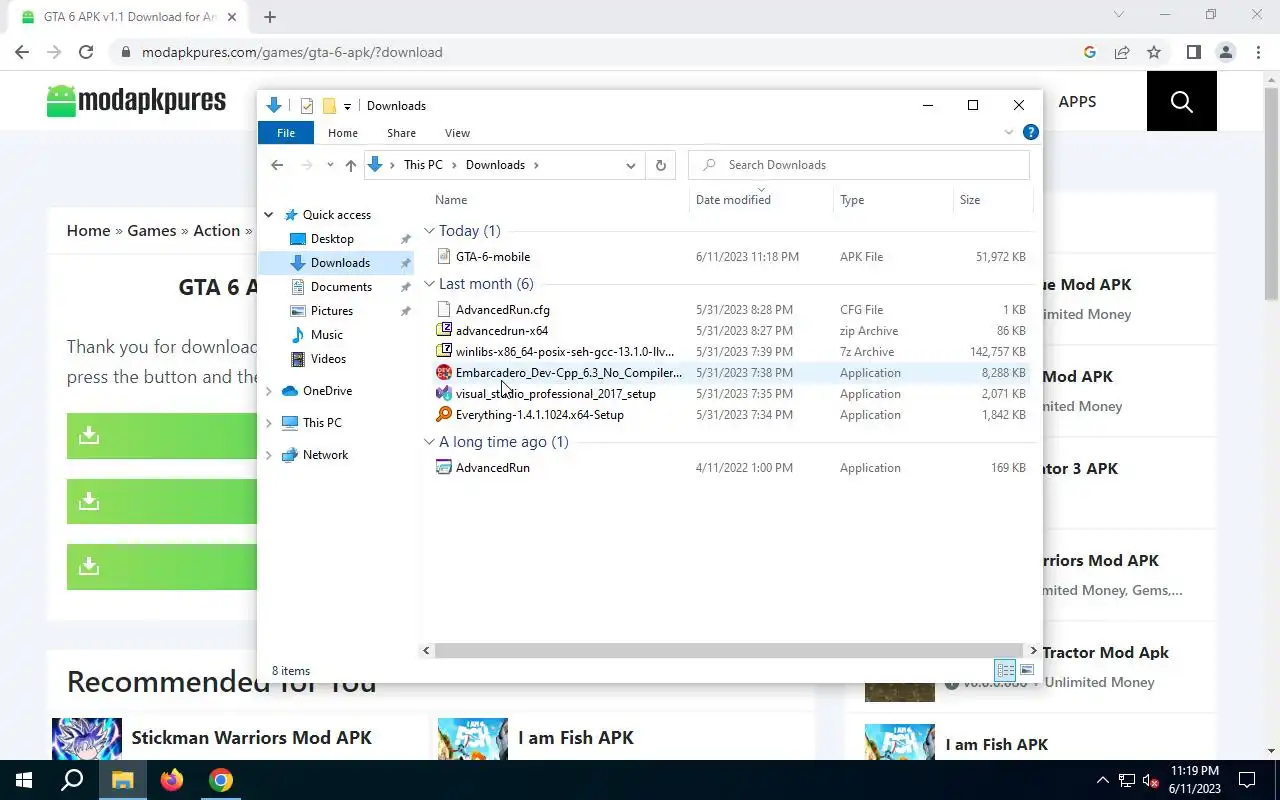Open the File menu in Explorer
The image size is (1280, 800).
tap(286, 133)
